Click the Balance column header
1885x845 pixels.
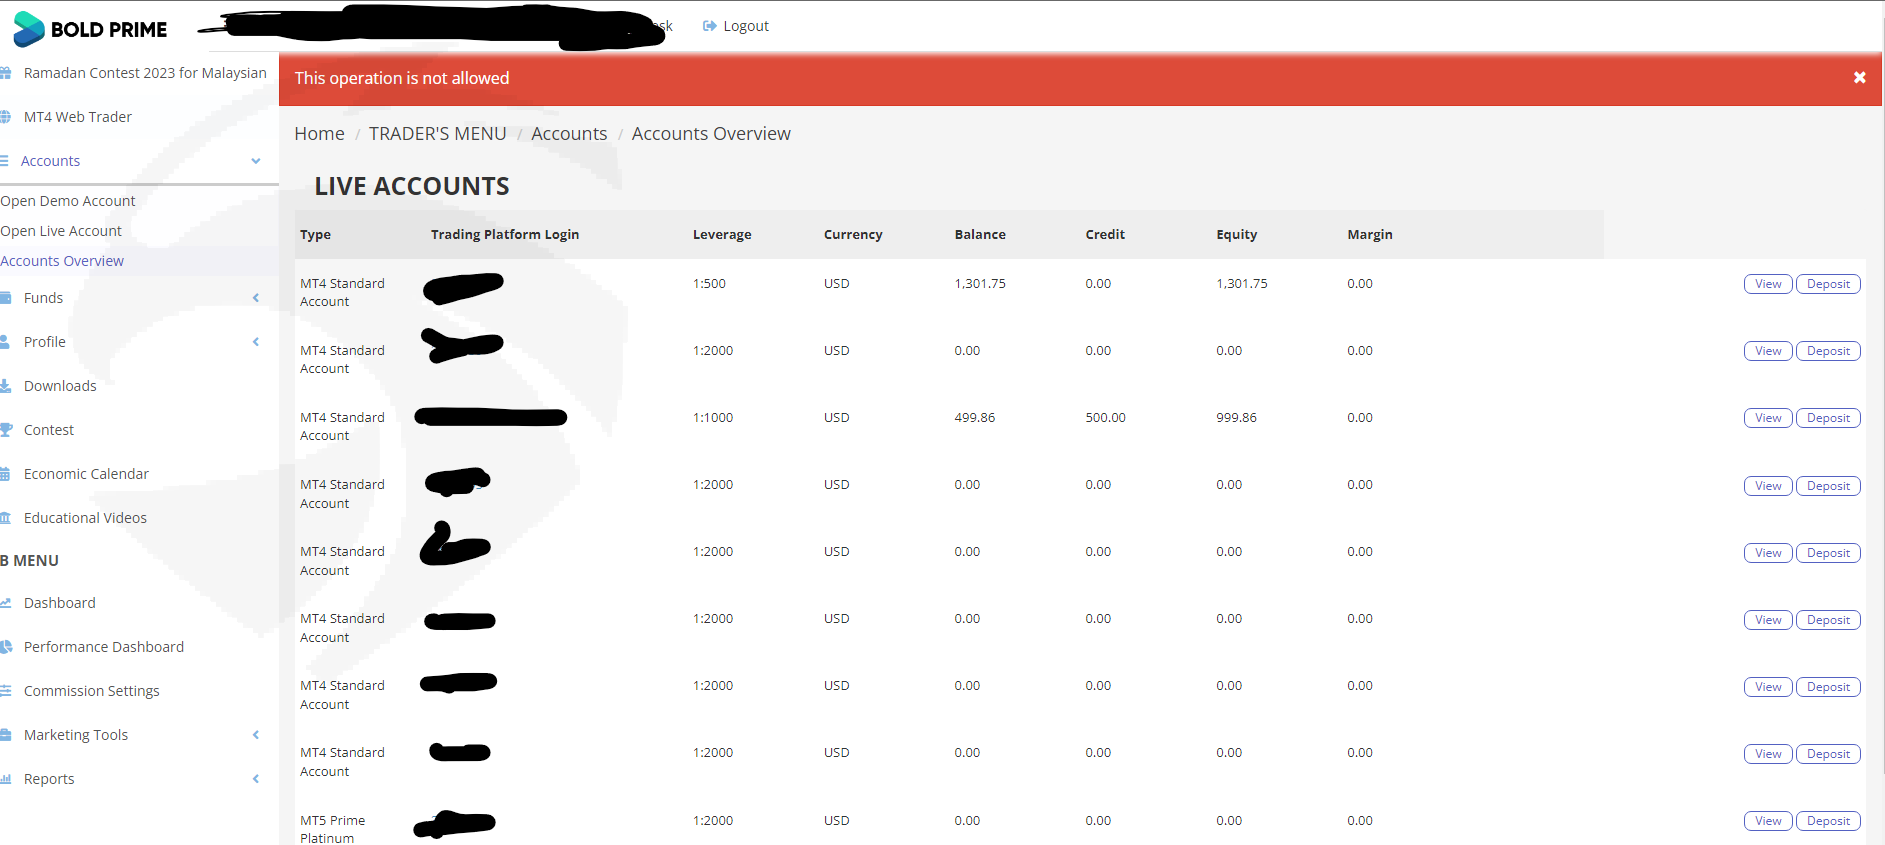point(980,235)
